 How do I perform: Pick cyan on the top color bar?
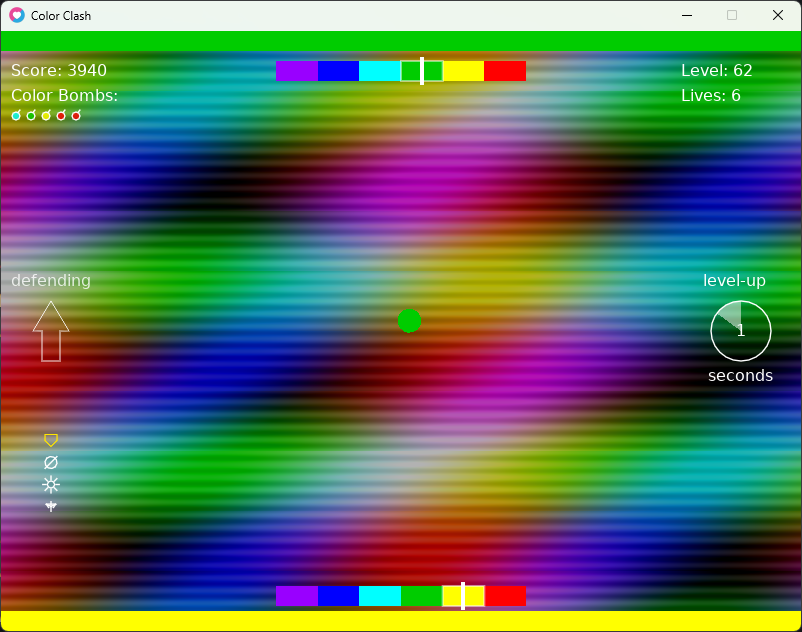pyautogui.click(x=380, y=71)
